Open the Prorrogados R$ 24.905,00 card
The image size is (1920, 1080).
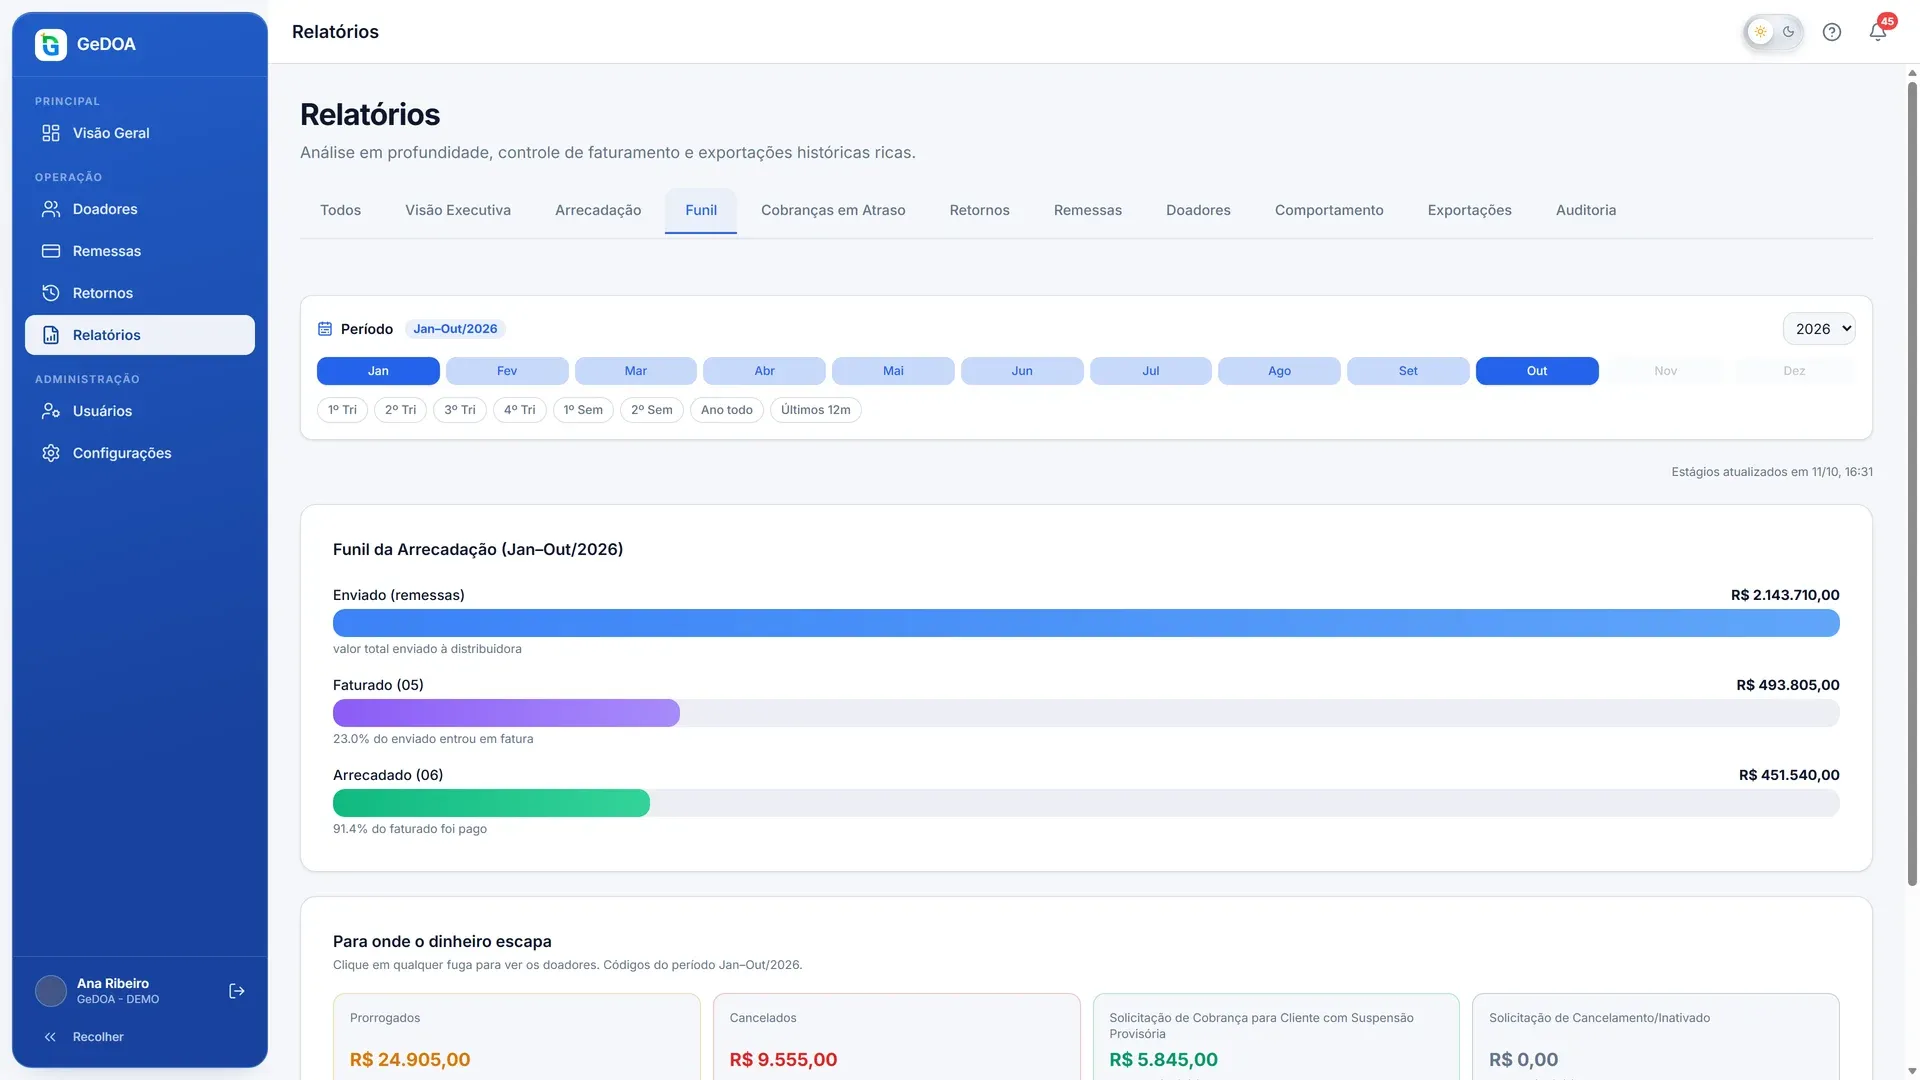[x=517, y=1036]
